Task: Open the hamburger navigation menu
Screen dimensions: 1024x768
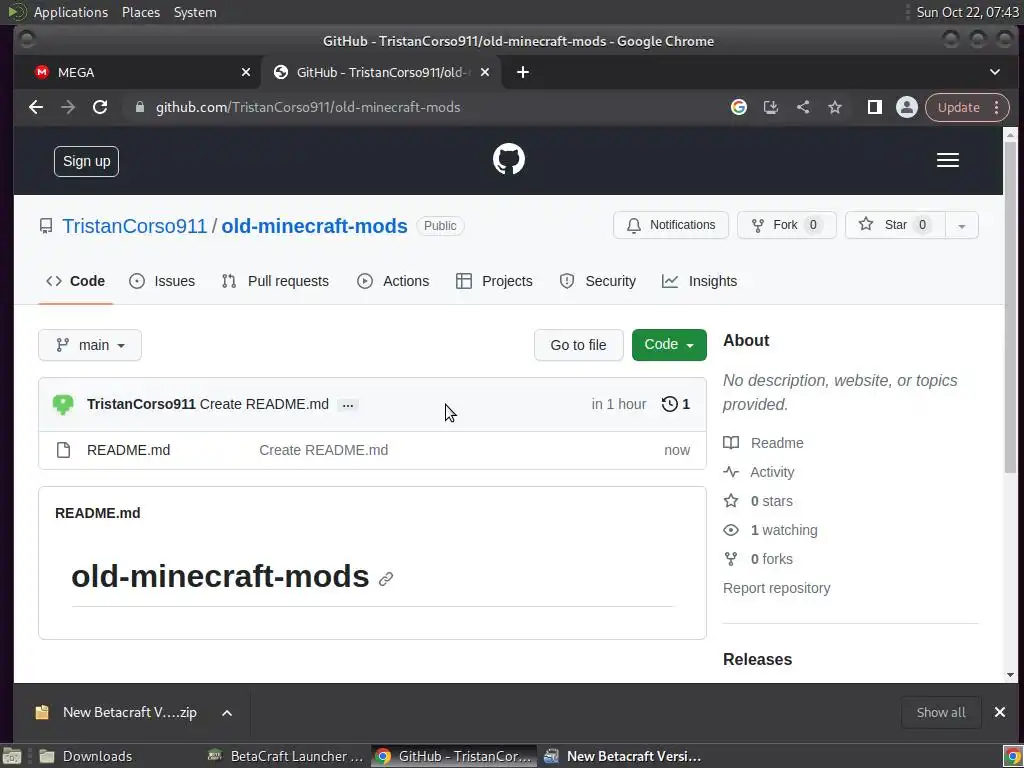Action: click(x=948, y=160)
